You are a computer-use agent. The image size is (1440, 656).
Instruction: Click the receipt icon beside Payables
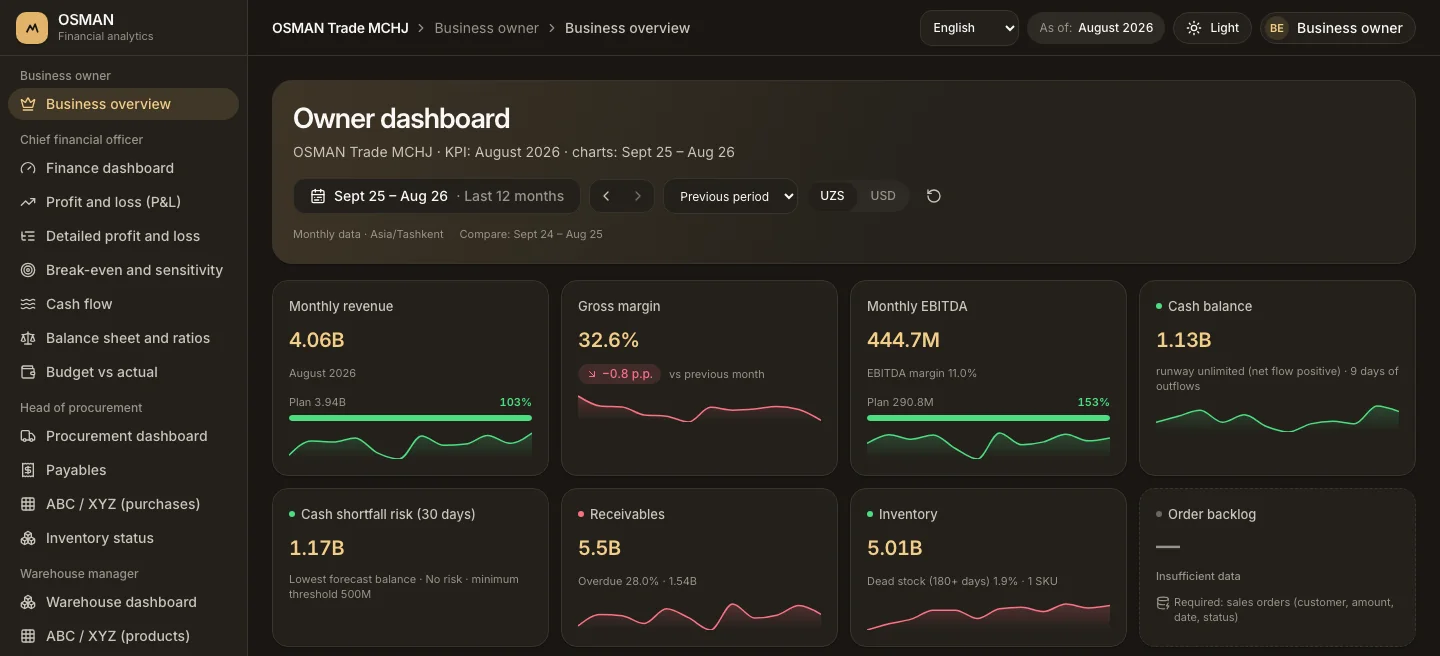pyautogui.click(x=28, y=470)
